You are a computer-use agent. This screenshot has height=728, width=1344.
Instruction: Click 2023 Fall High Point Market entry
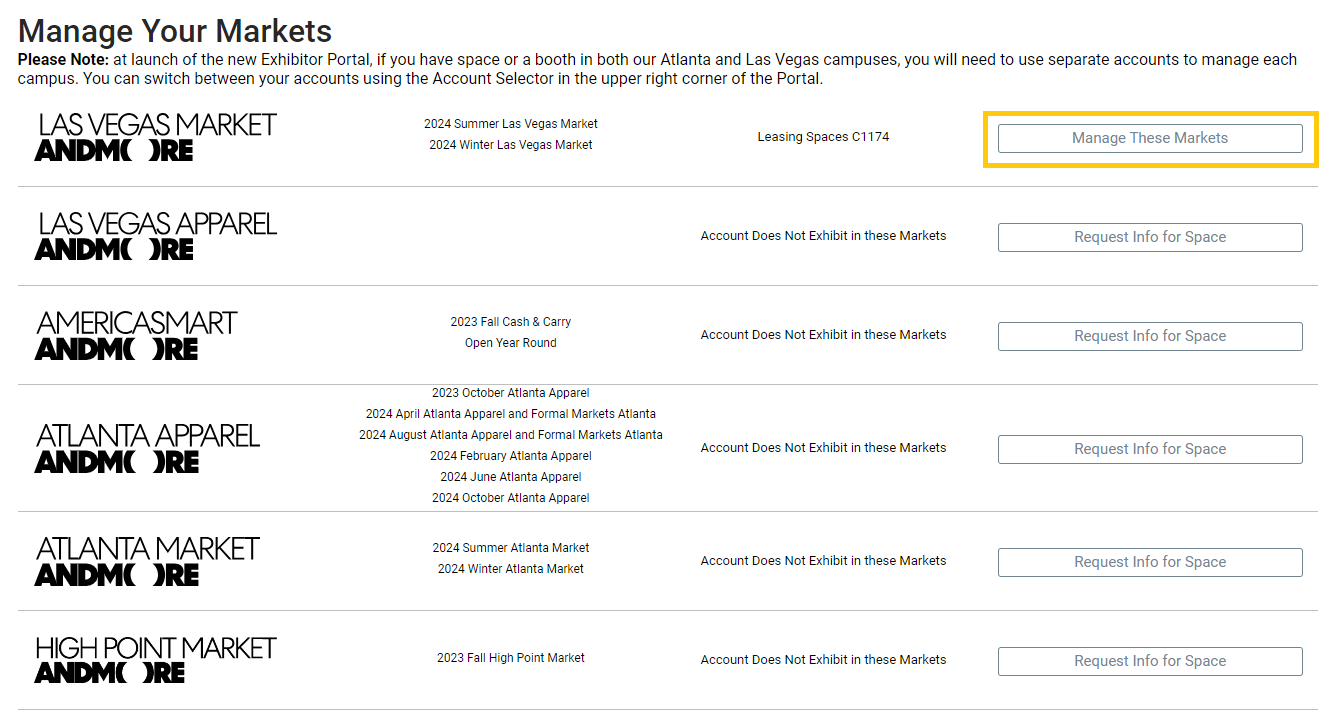(511, 658)
